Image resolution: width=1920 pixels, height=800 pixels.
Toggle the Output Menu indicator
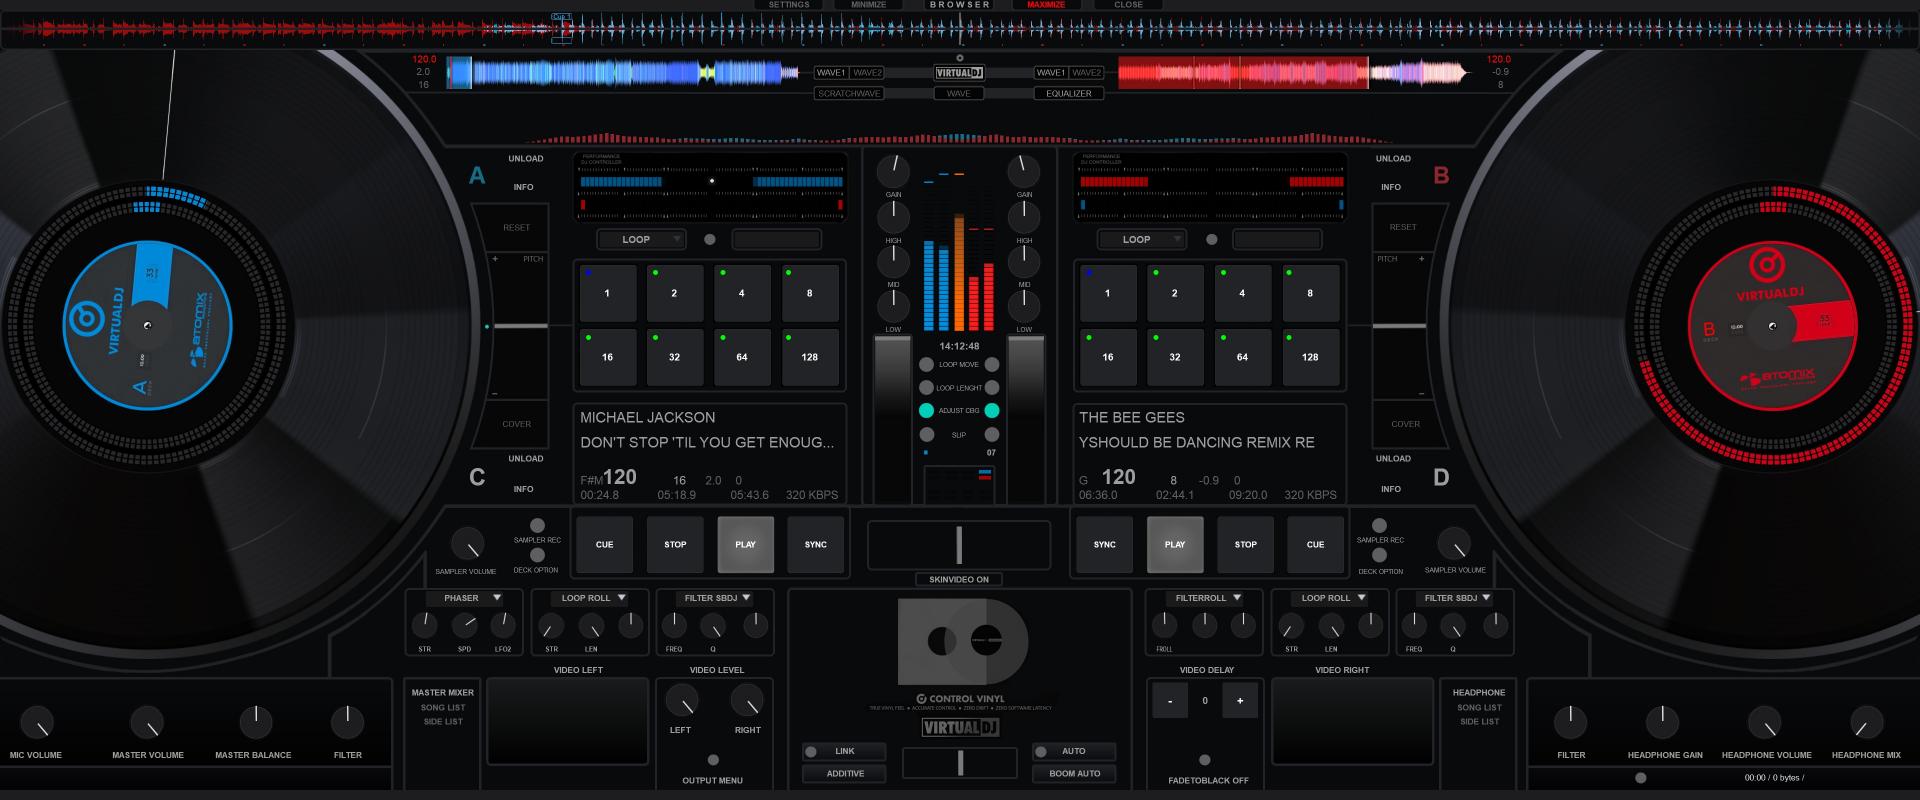713,760
